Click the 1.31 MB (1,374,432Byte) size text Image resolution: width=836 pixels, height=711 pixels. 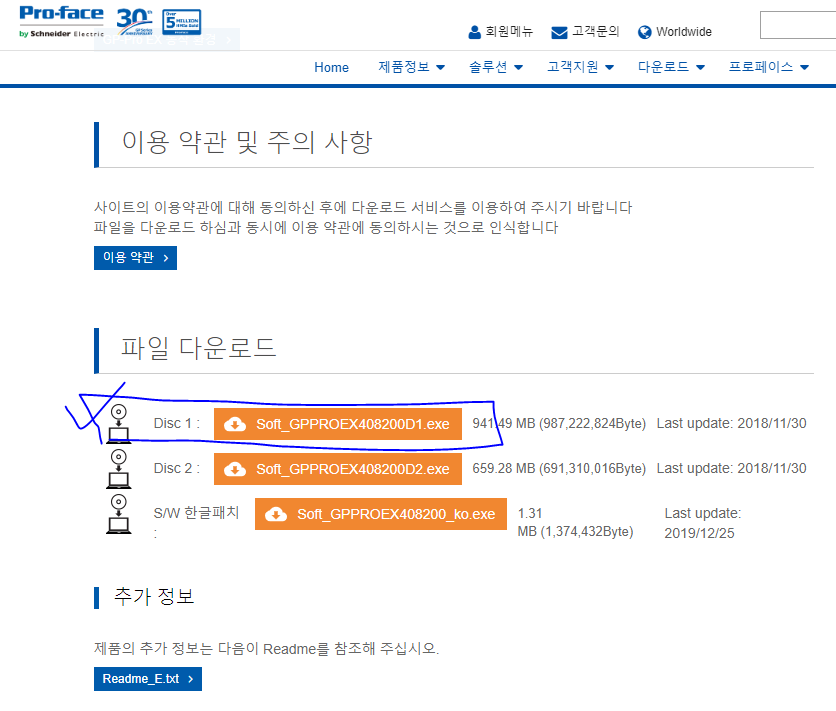(575, 523)
